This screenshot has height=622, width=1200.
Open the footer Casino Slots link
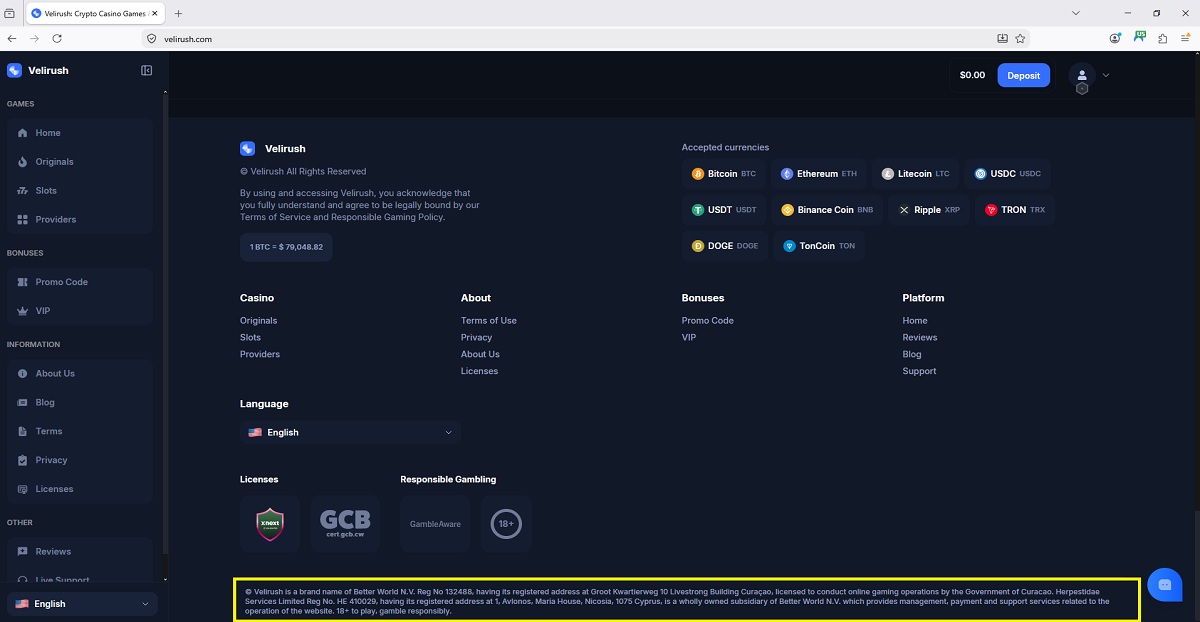[251, 338]
